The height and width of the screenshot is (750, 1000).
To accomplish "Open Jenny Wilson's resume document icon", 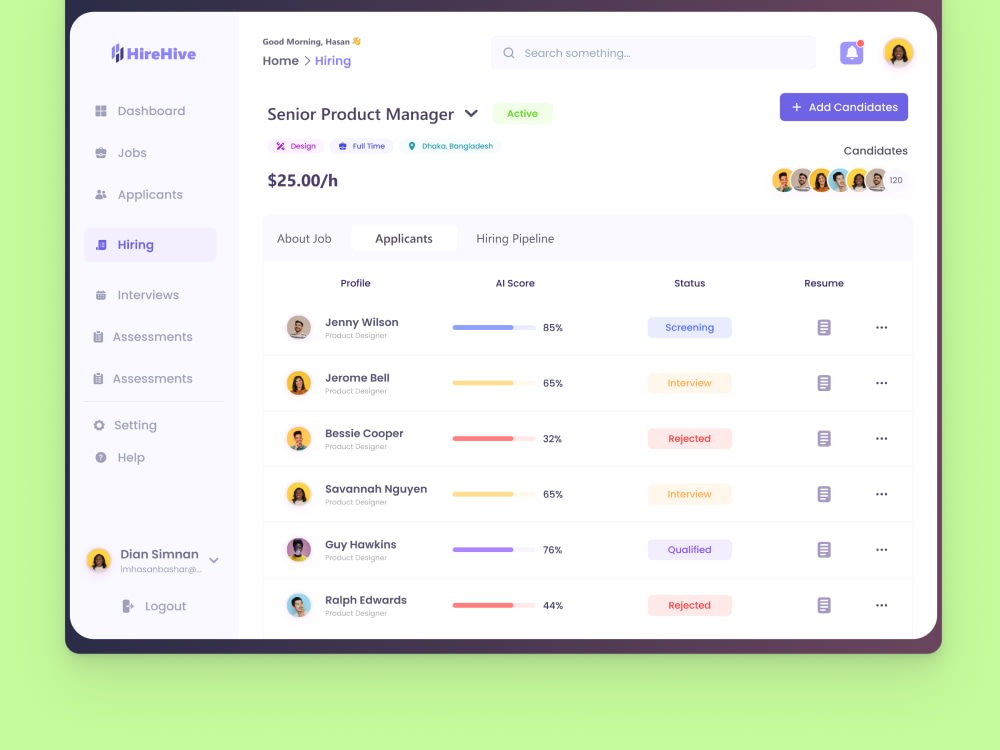I will click(x=823, y=327).
